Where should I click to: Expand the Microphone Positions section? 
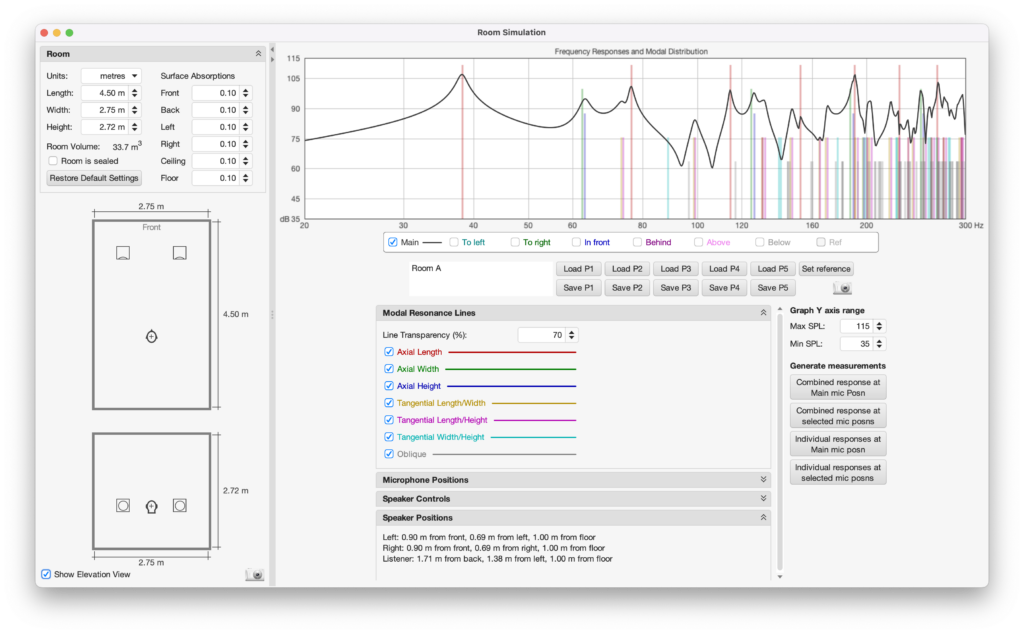point(764,480)
